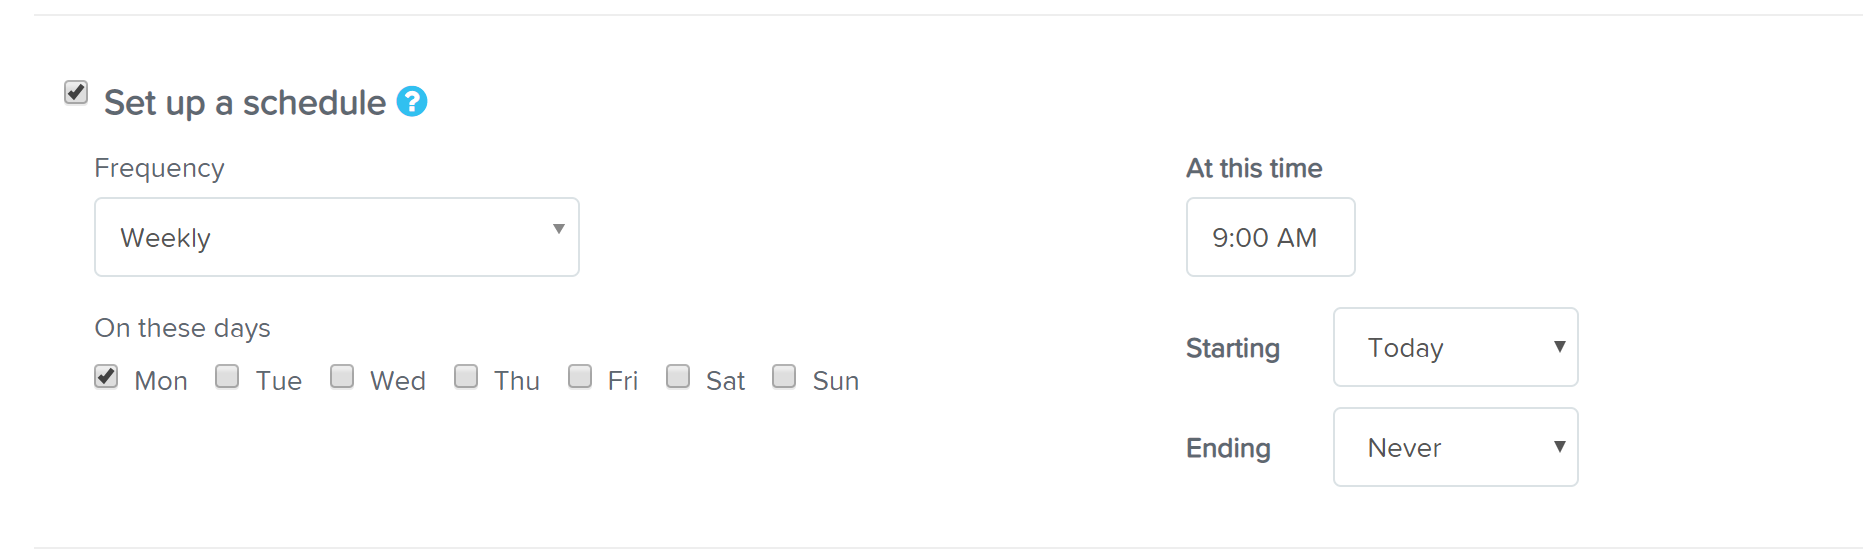Click the Starting dropdown arrow

click(1559, 347)
